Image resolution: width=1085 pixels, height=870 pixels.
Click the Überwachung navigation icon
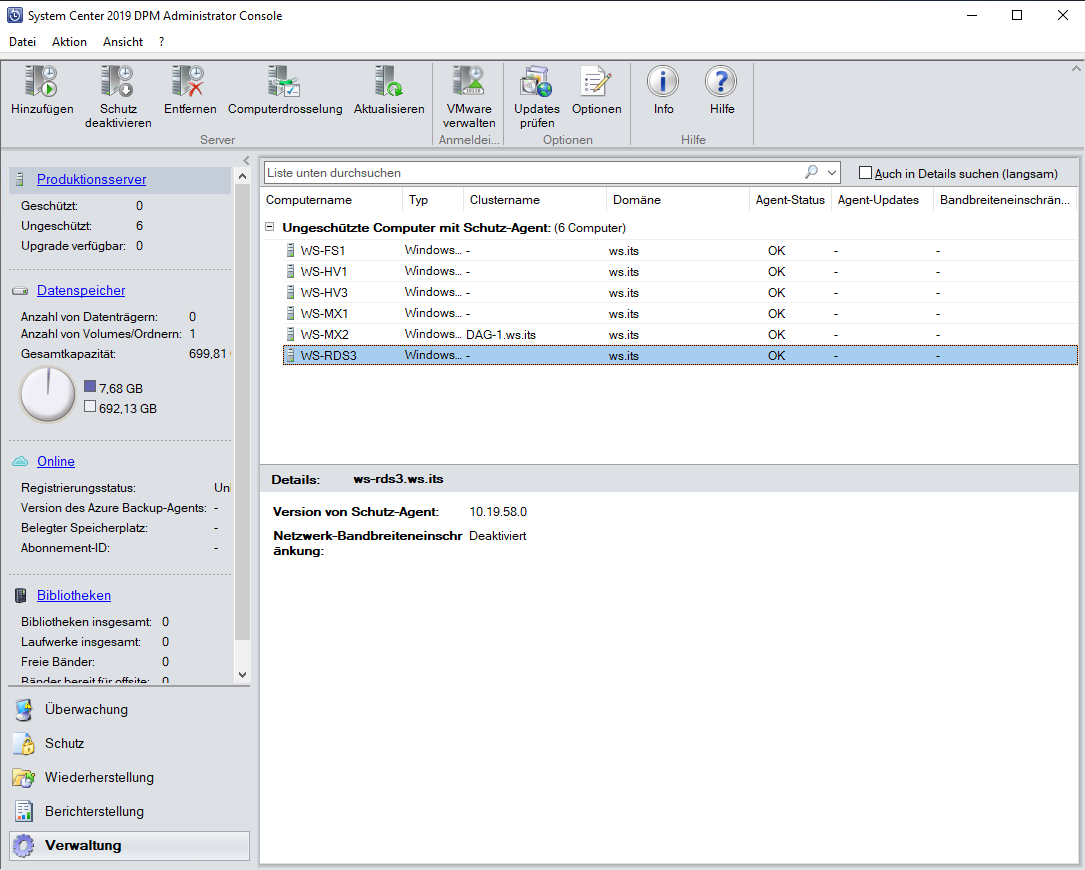pos(24,709)
